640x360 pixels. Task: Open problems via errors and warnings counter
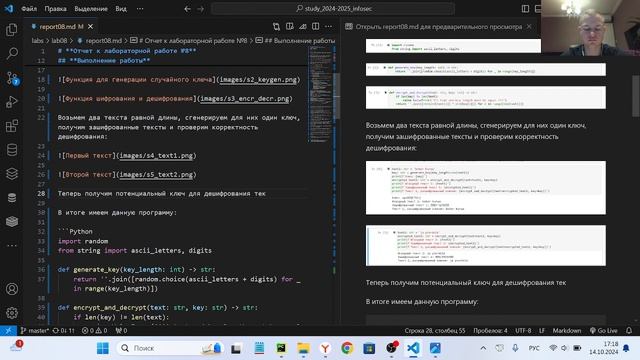point(94,331)
